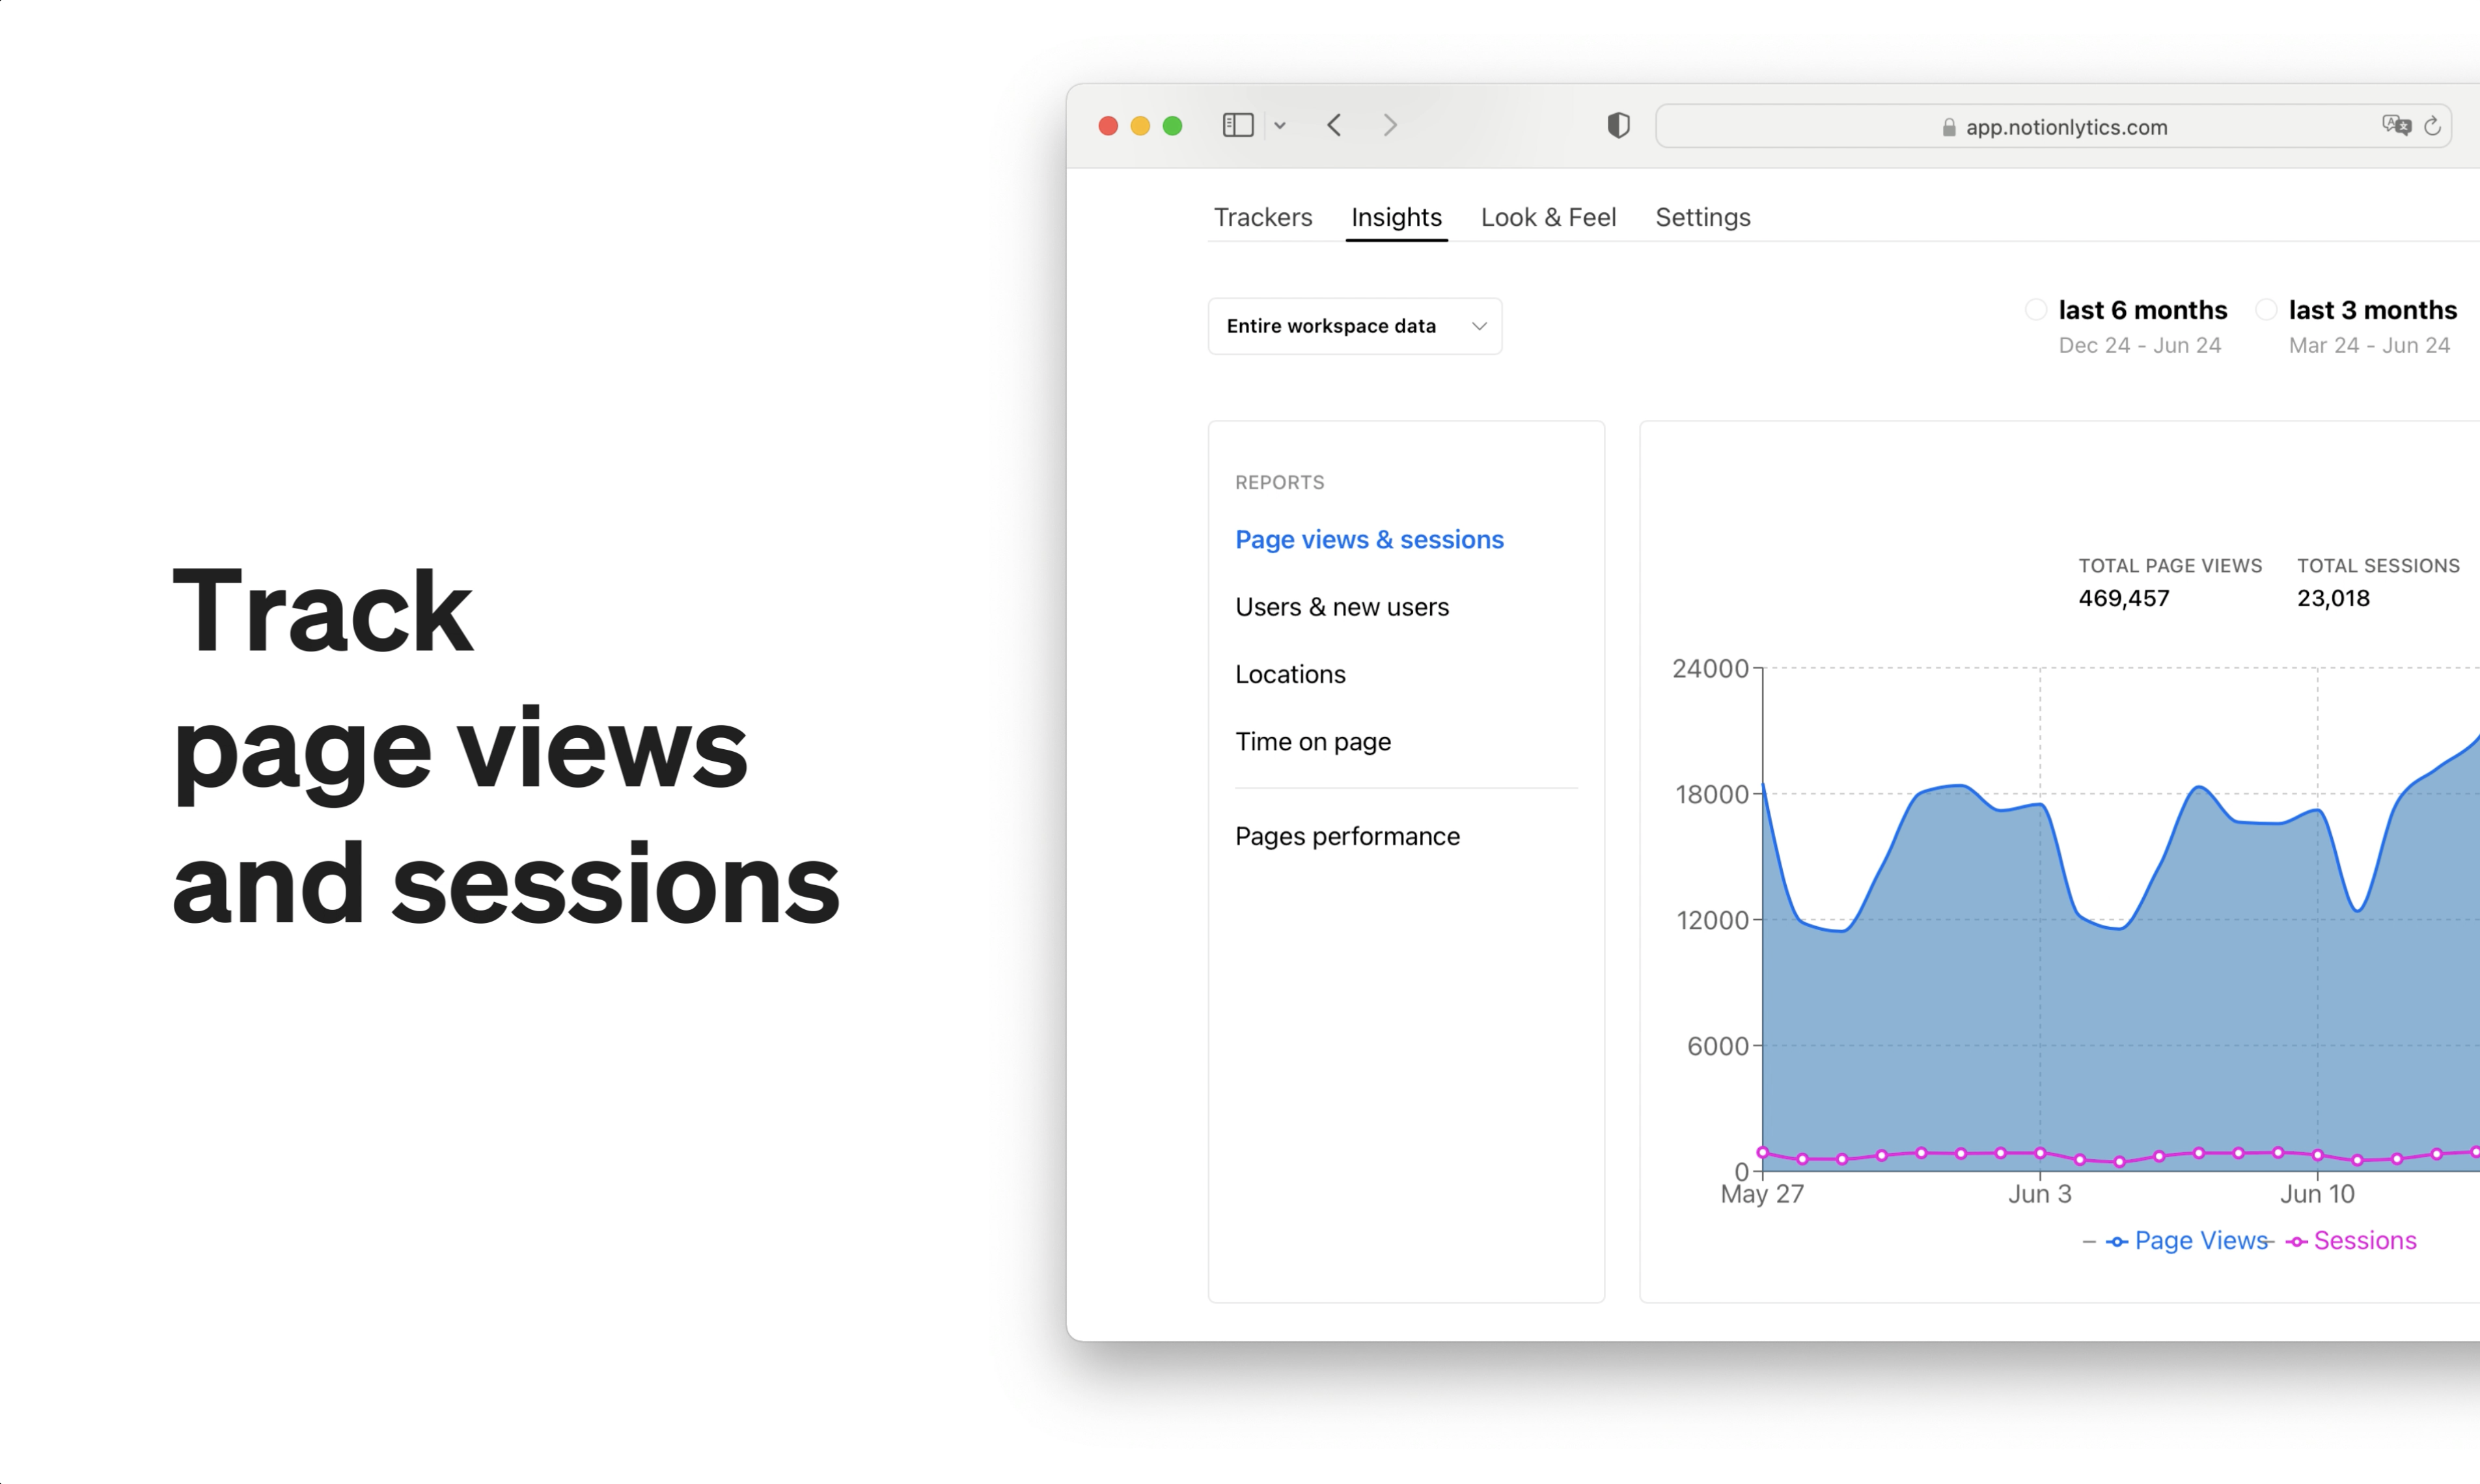Switch to the Trackers tab
This screenshot has width=2480, height=1484.
coord(1262,217)
